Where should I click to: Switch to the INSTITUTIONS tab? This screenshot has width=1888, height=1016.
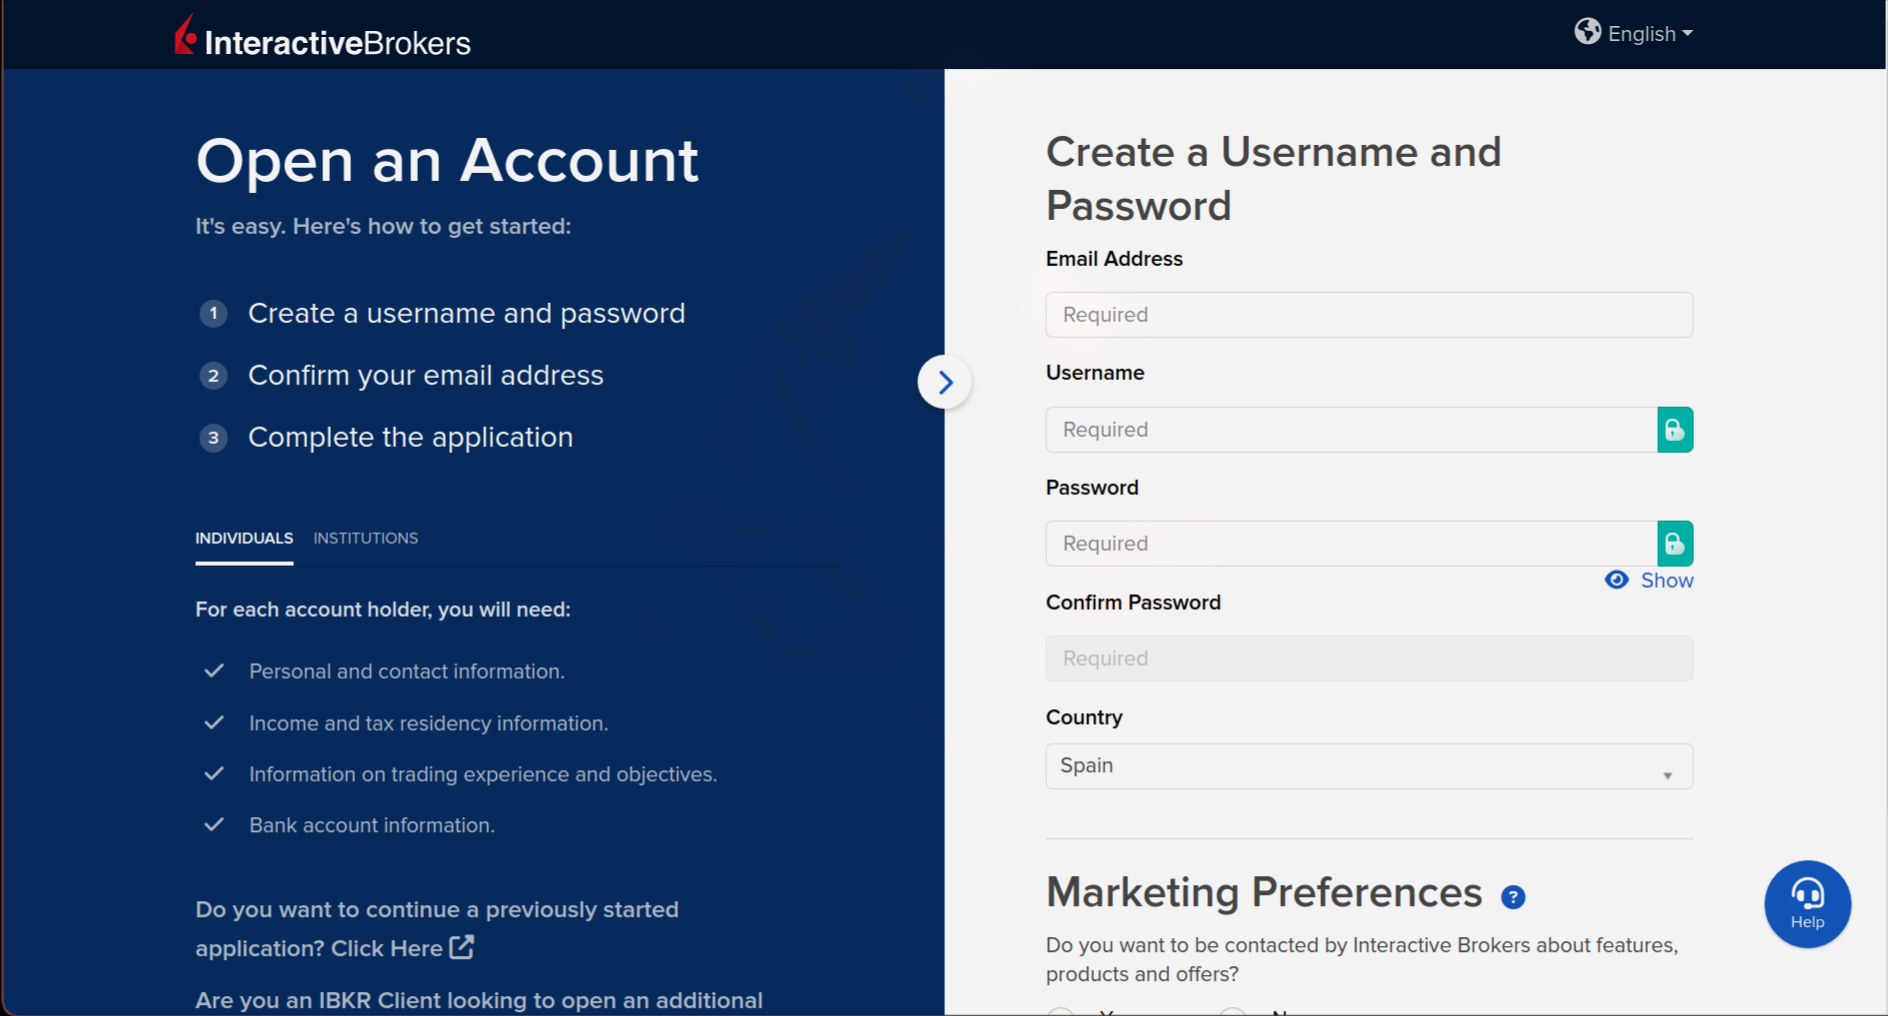365,538
